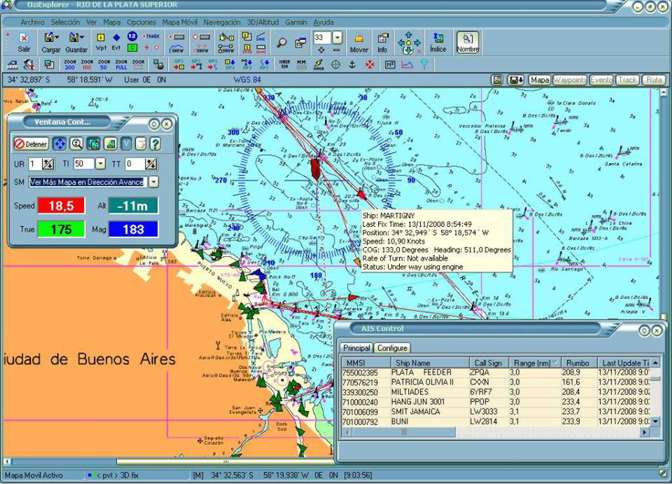Open the Guardar save button dropdown

click(x=76, y=42)
